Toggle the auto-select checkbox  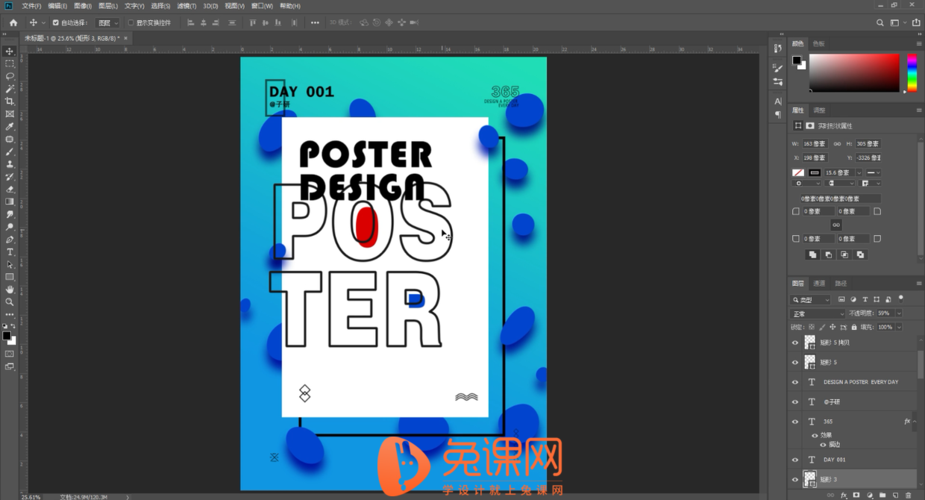tap(55, 23)
